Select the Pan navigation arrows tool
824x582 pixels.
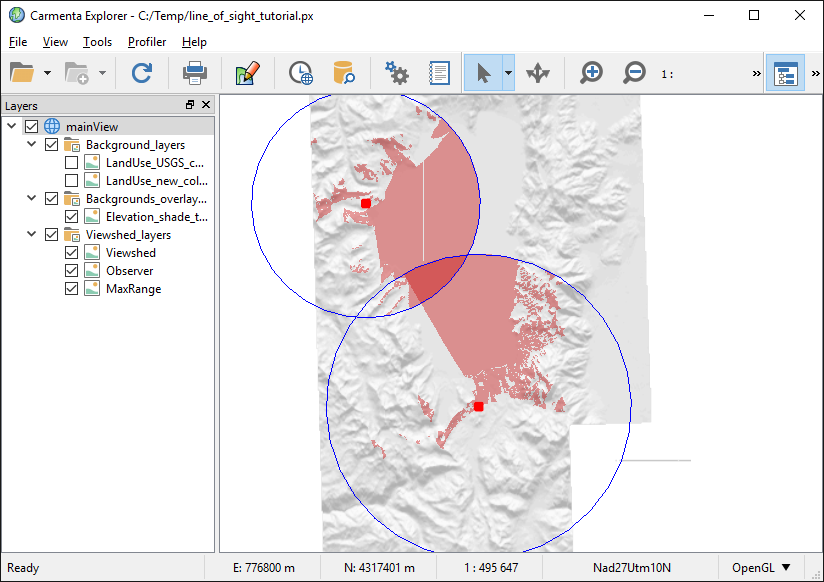(x=538, y=73)
